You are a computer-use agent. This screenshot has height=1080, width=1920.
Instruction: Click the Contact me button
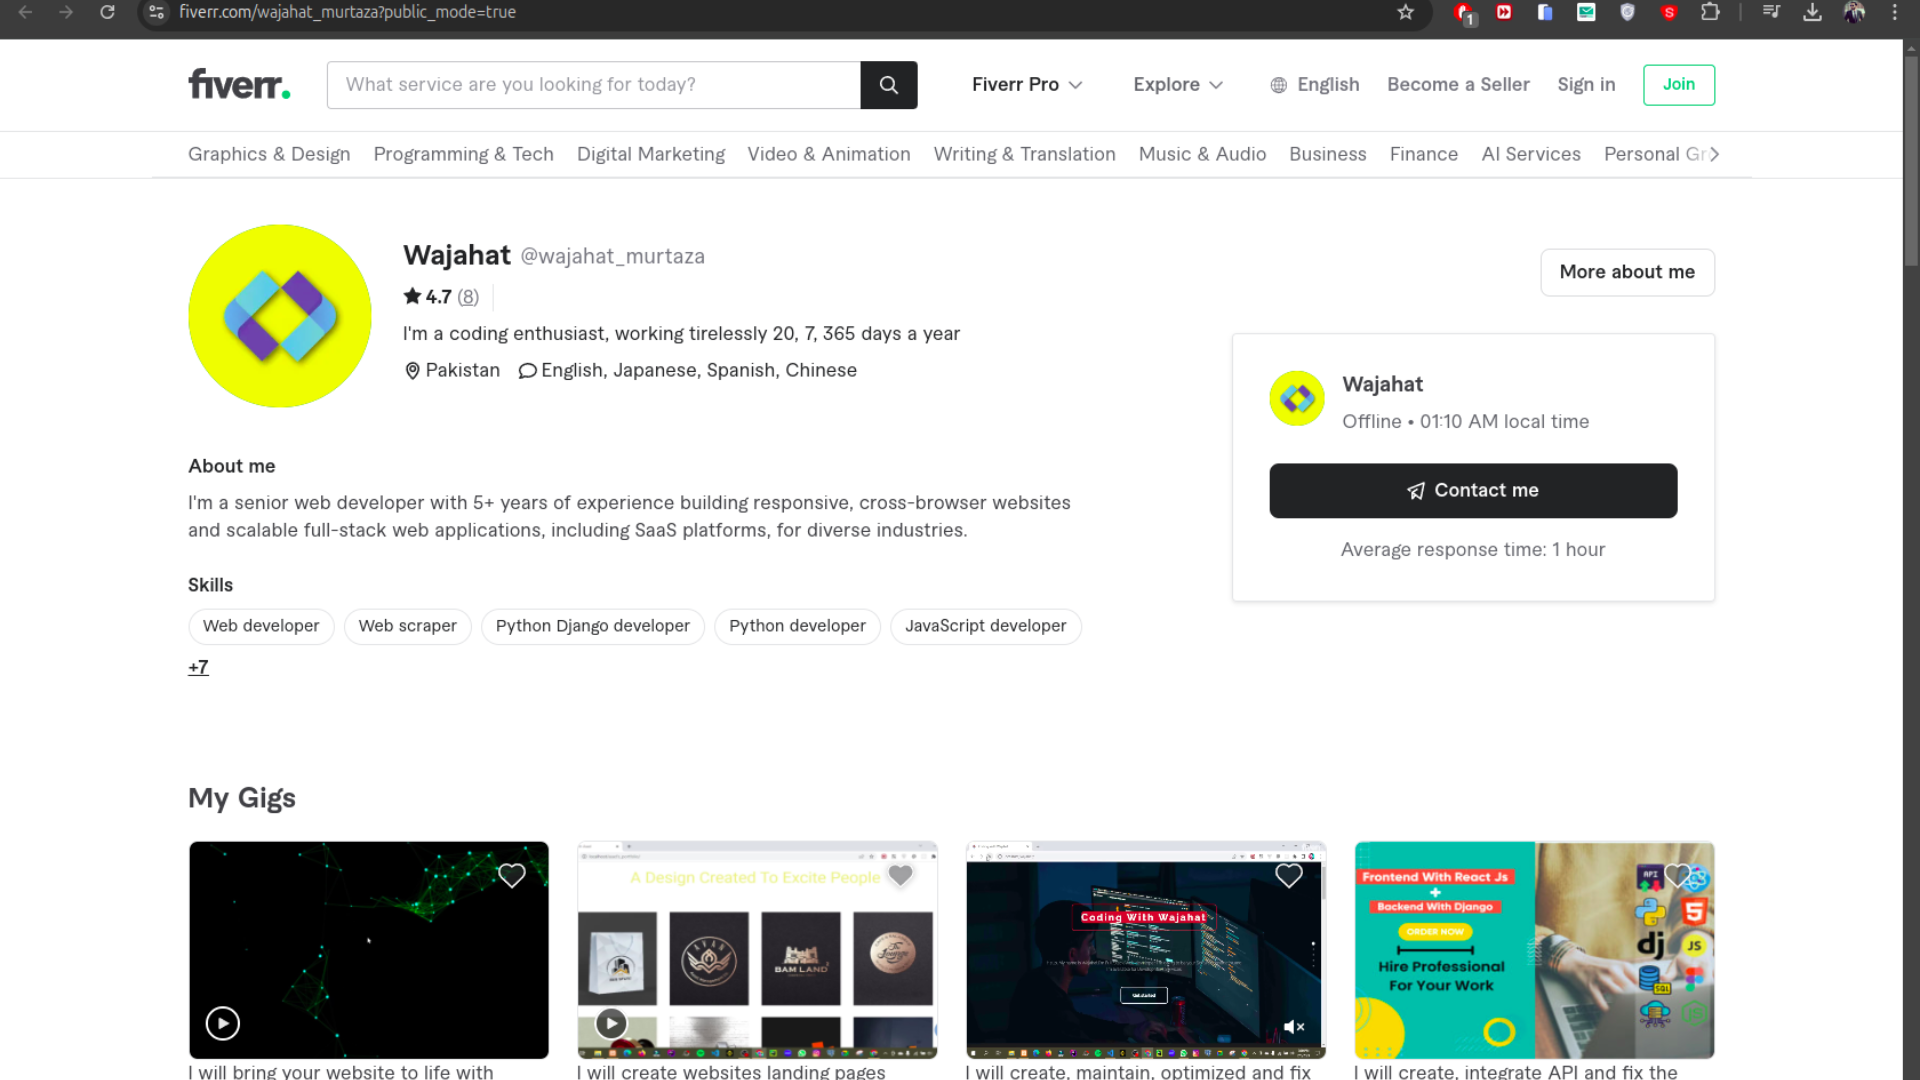[1472, 490]
